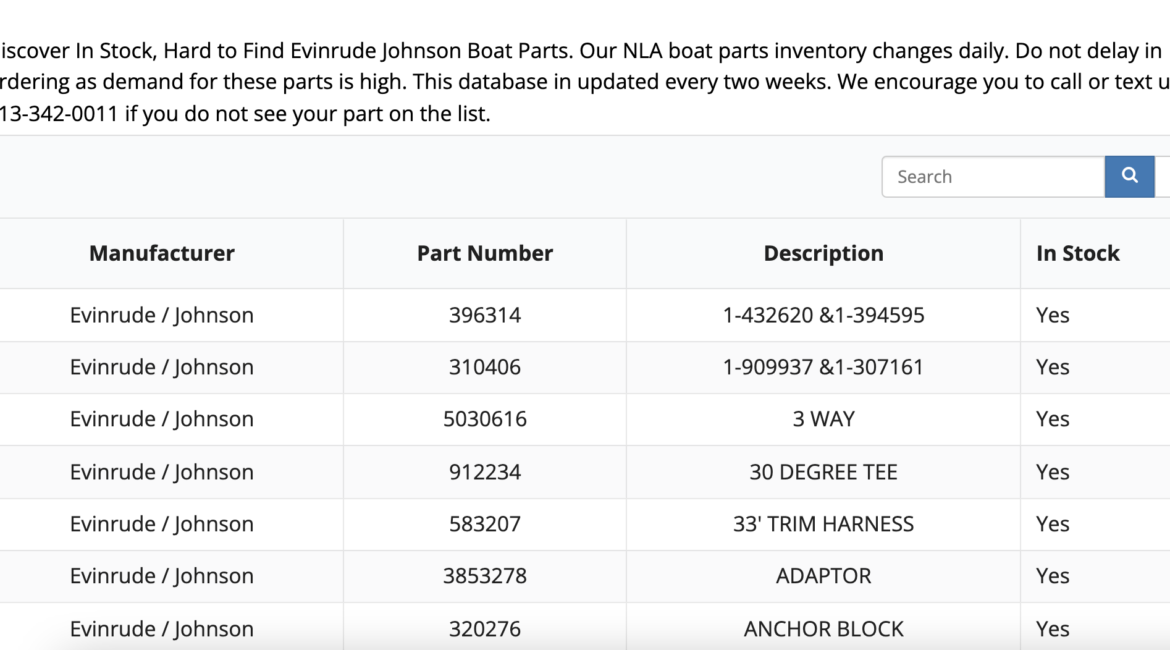
Task: Click the Description column header
Action: (x=823, y=254)
